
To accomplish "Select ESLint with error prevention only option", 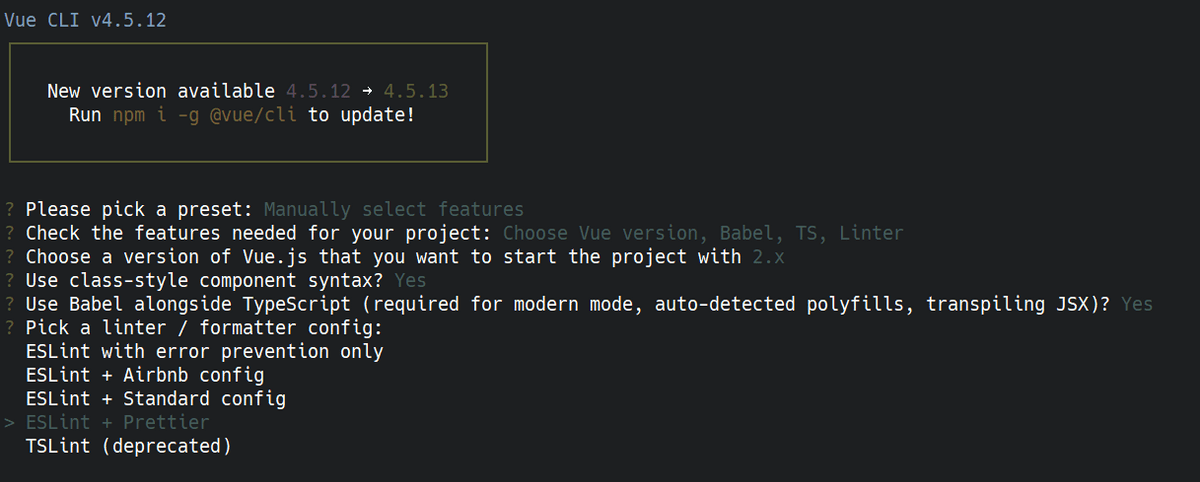I will [x=204, y=351].
